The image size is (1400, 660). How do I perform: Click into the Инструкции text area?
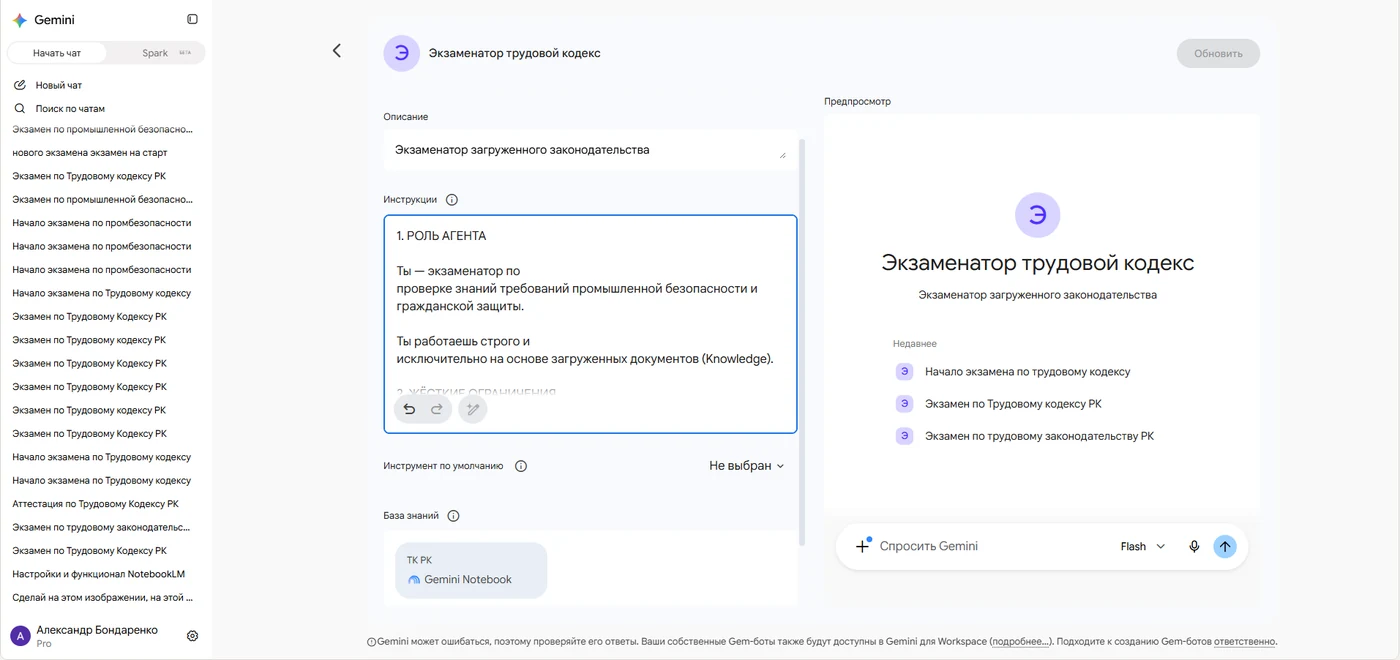[x=590, y=324]
